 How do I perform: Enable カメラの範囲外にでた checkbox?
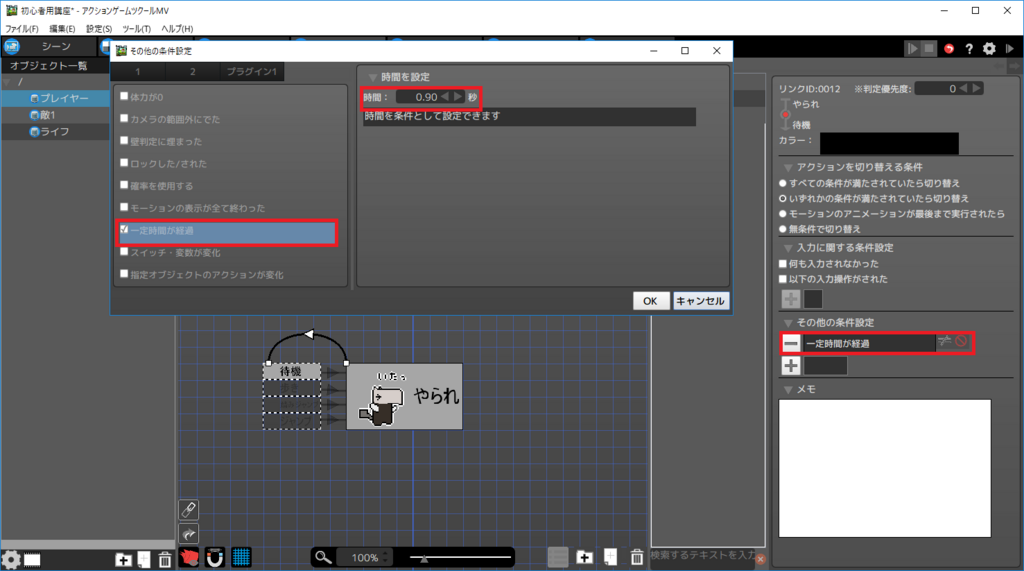point(124,118)
